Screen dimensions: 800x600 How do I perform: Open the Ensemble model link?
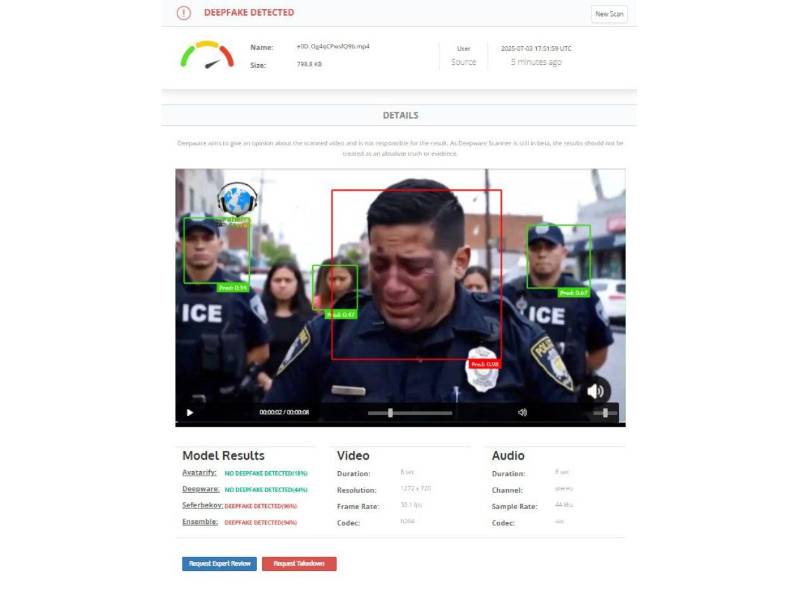[200, 521]
